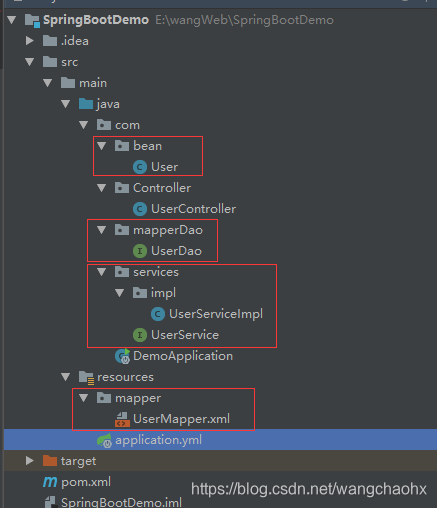Click the services package icon
The width and height of the screenshot is (437, 508).
122,272
